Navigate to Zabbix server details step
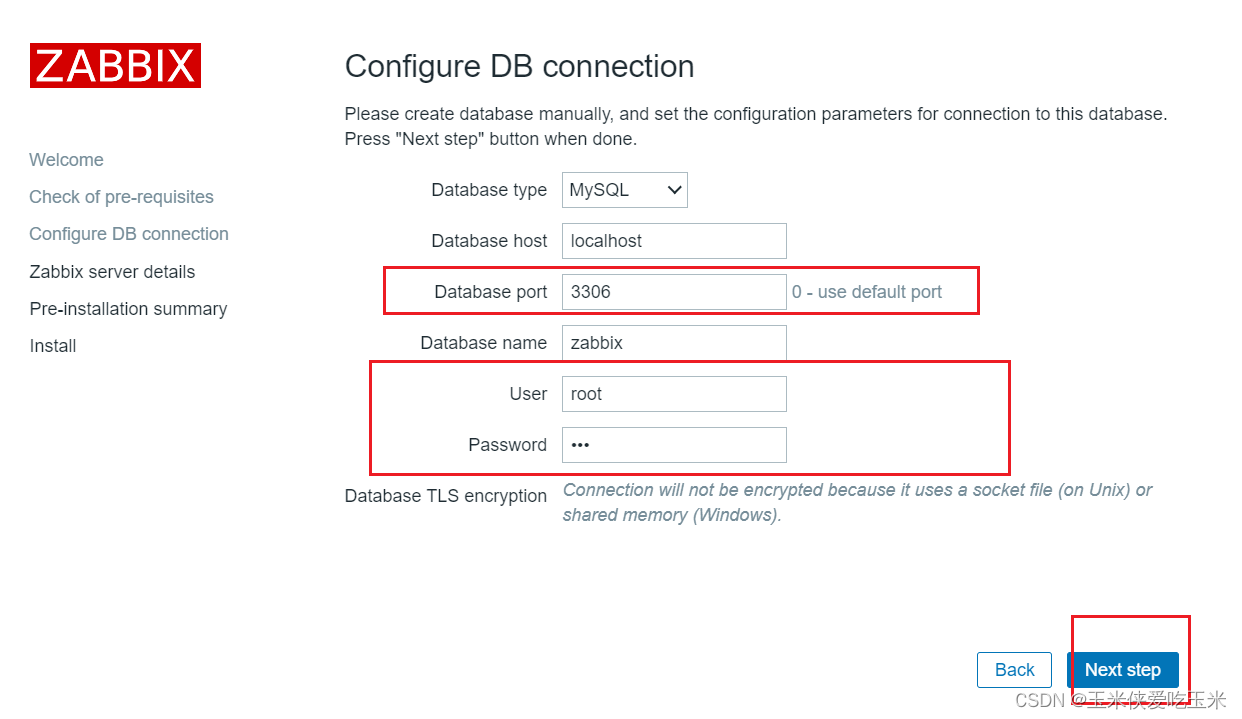Image resolution: width=1242 pixels, height=719 pixels. tap(112, 271)
